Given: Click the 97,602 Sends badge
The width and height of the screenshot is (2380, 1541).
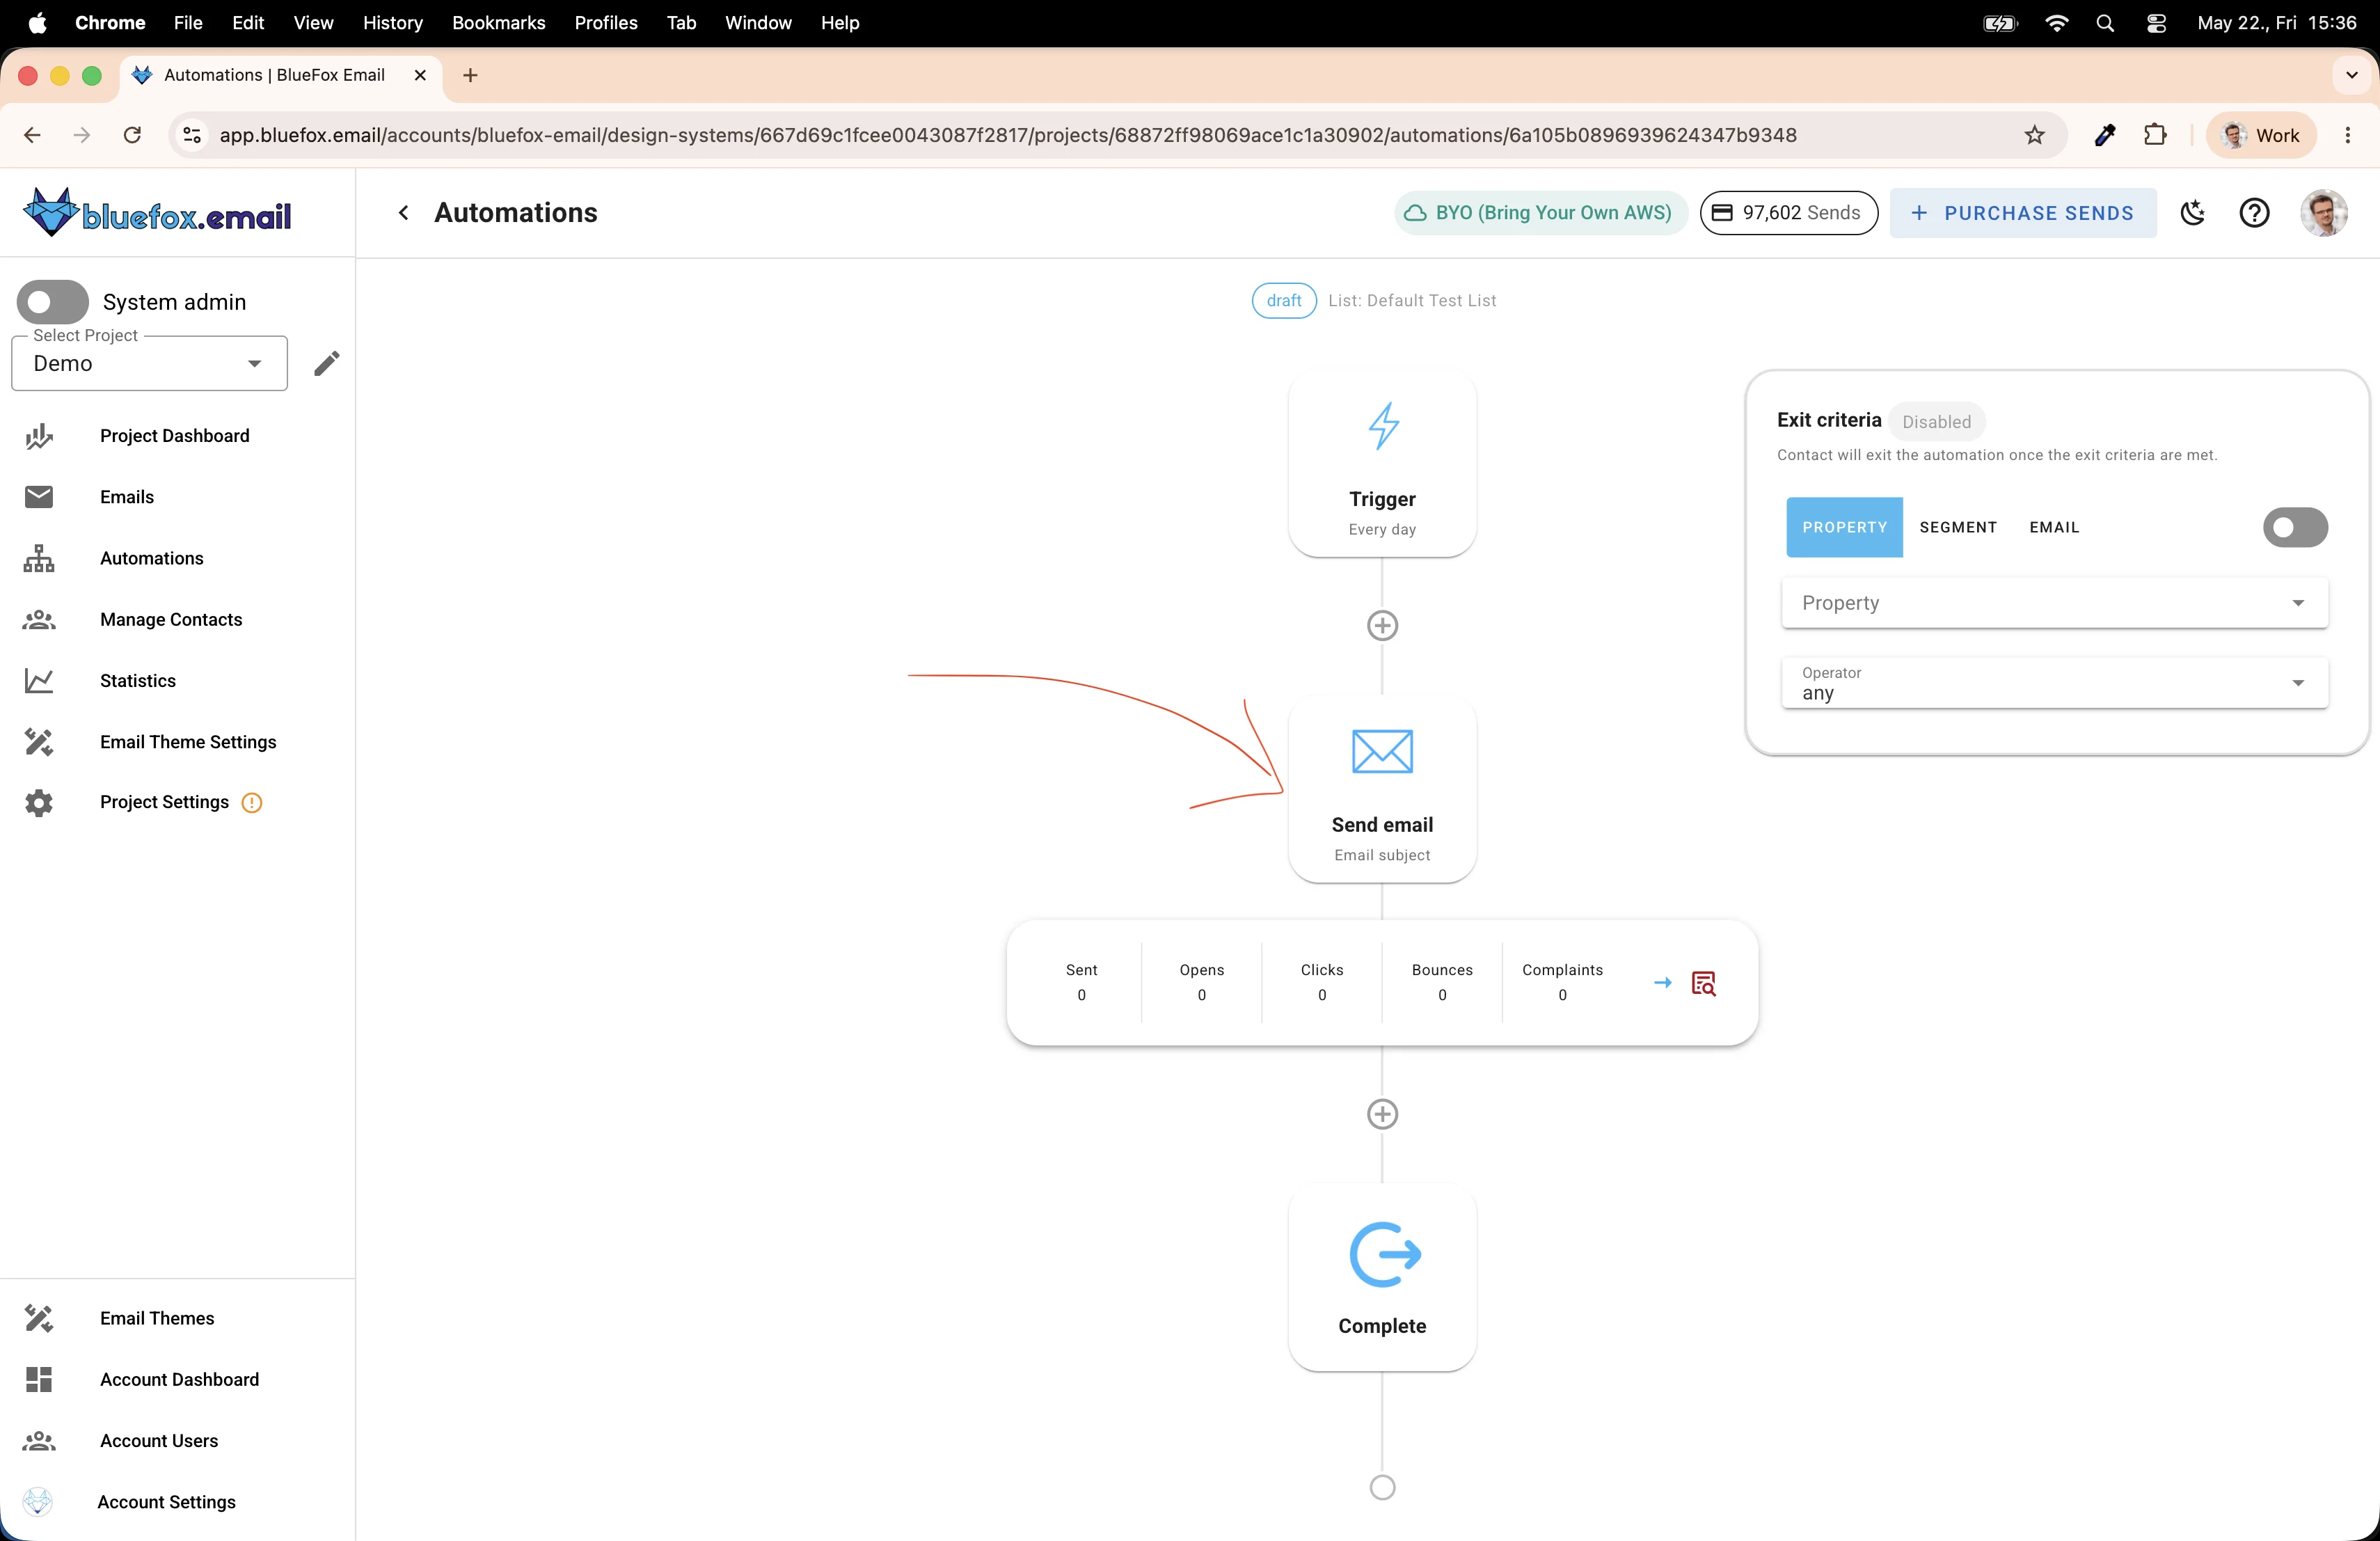Looking at the screenshot, I should pos(1788,212).
